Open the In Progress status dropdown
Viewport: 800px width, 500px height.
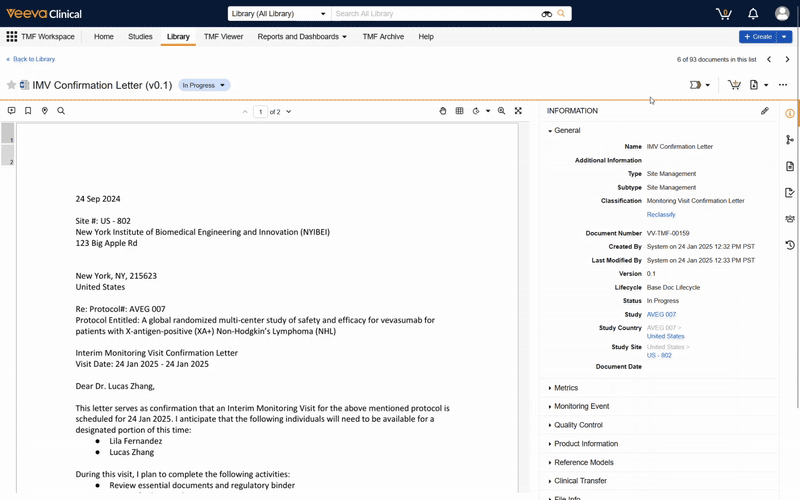click(x=204, y=85)
